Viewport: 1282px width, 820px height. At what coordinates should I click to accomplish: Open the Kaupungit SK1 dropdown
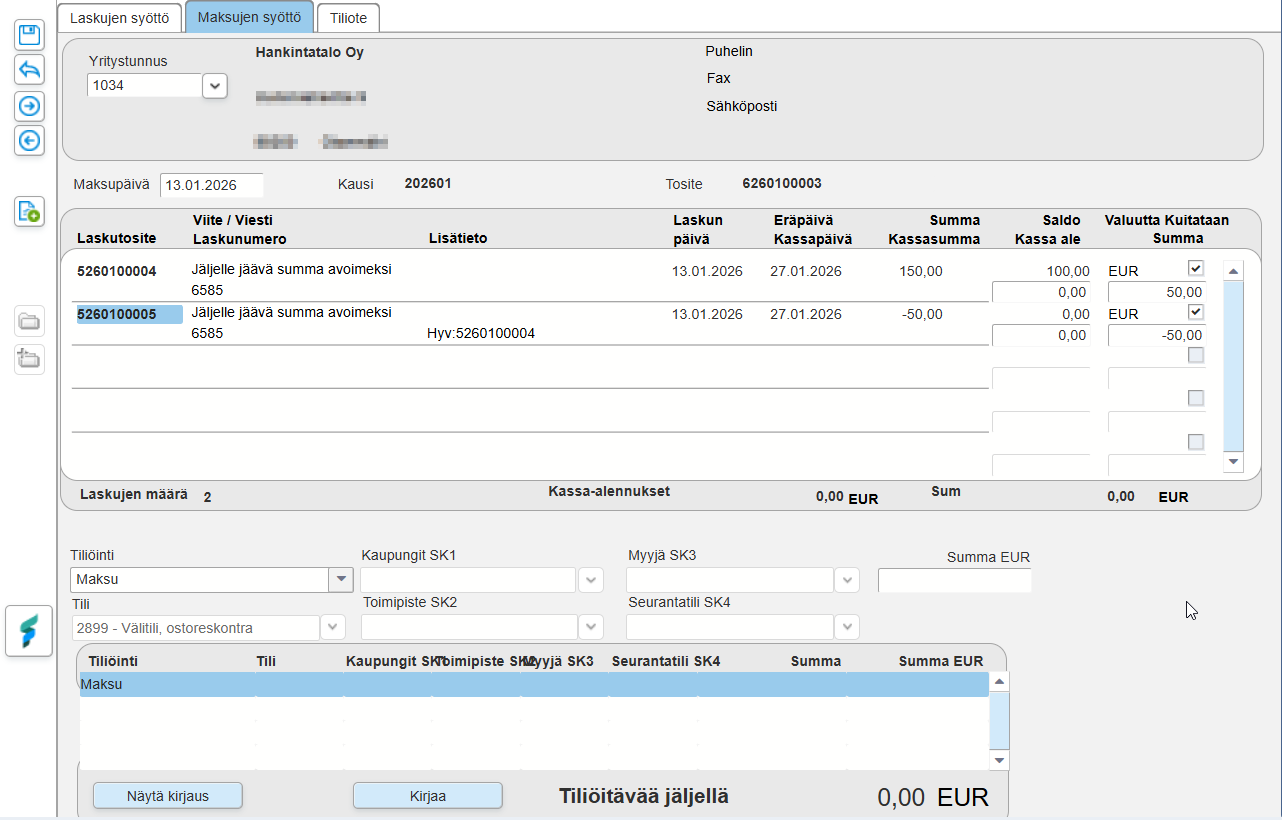(591, 580)
